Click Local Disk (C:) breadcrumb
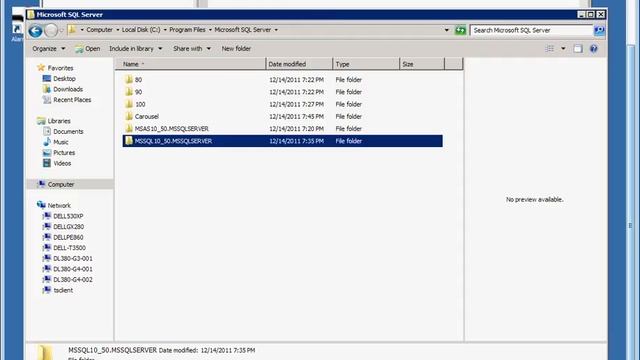The width and height of the screenshot is (640, 360). [x=141, y=30]
